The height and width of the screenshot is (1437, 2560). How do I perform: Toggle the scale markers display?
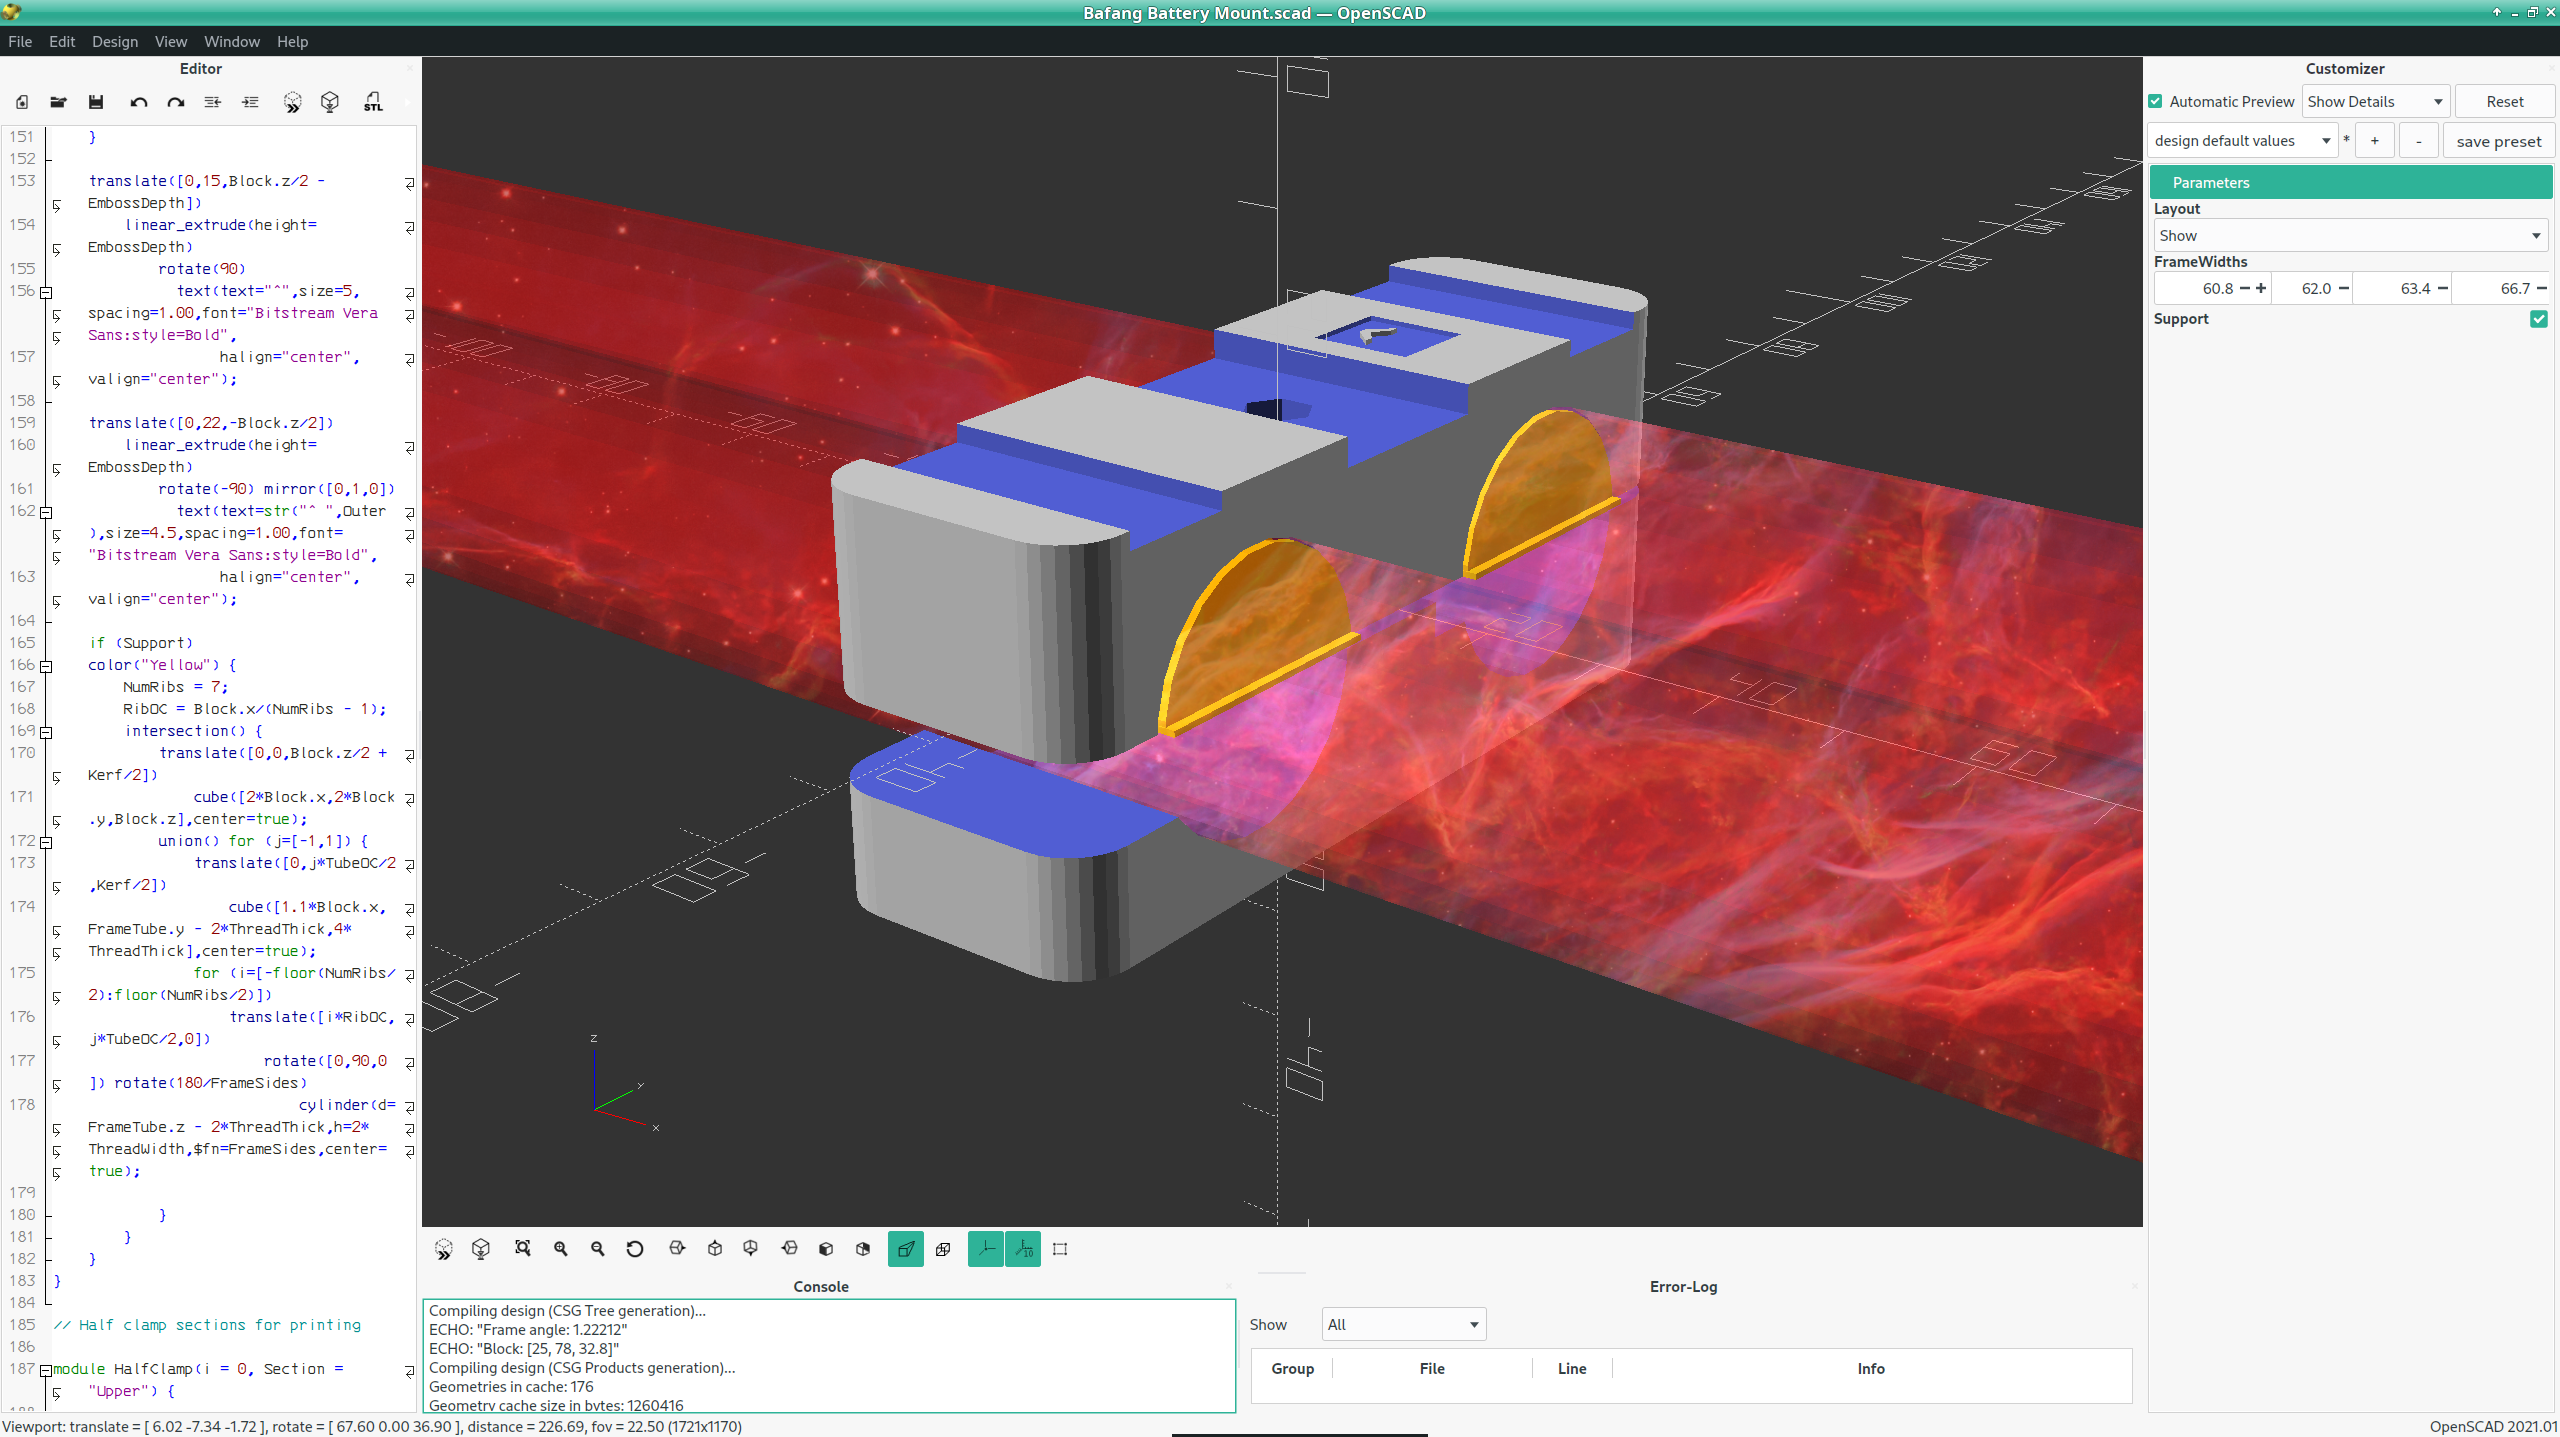[x=1023, y=1249]
